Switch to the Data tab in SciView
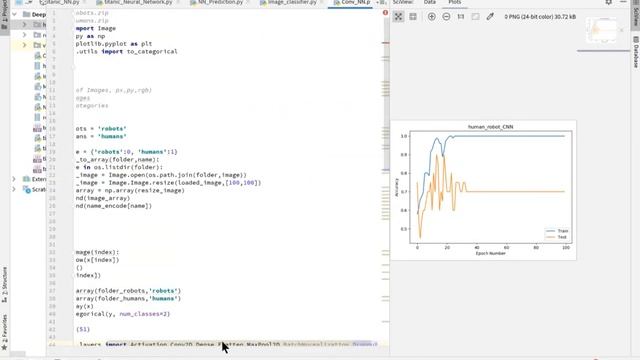This screenshot has width=640, height=360. [429, 2]
